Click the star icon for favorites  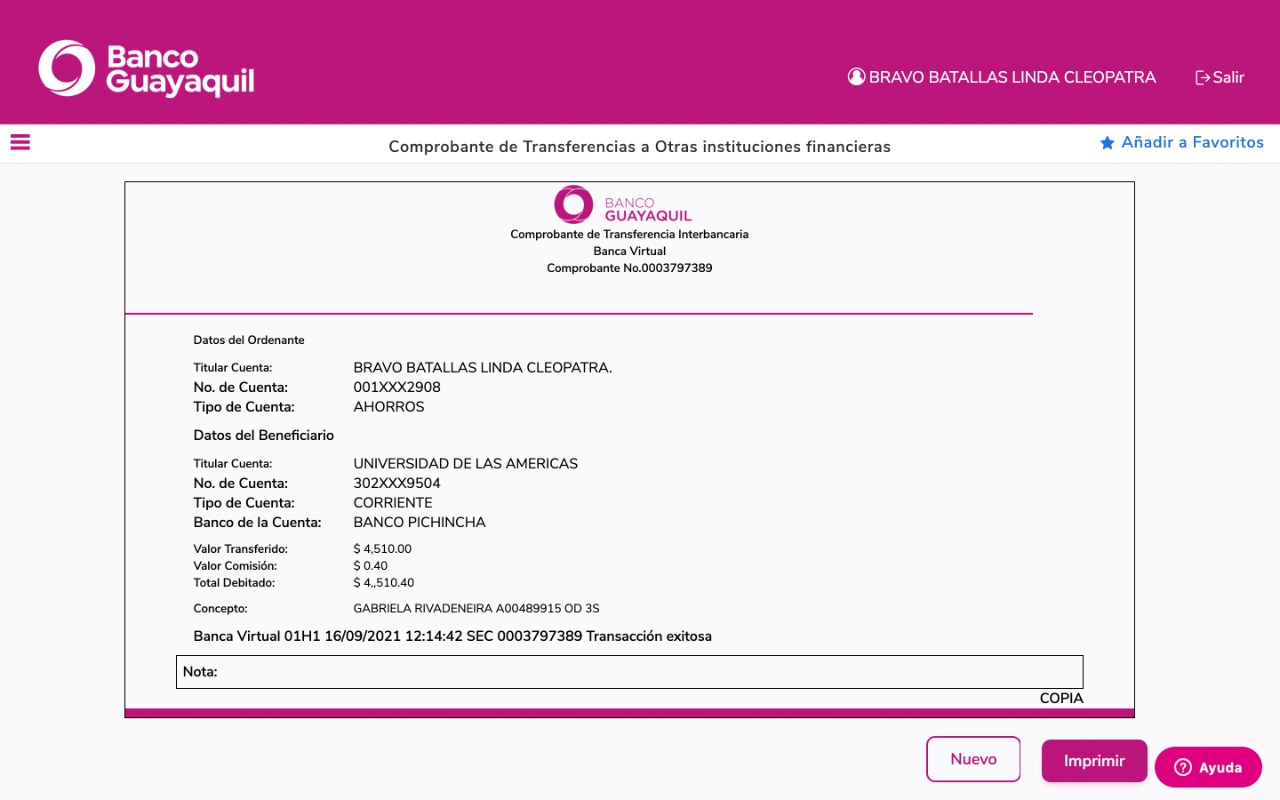[x=1107, y=143]
